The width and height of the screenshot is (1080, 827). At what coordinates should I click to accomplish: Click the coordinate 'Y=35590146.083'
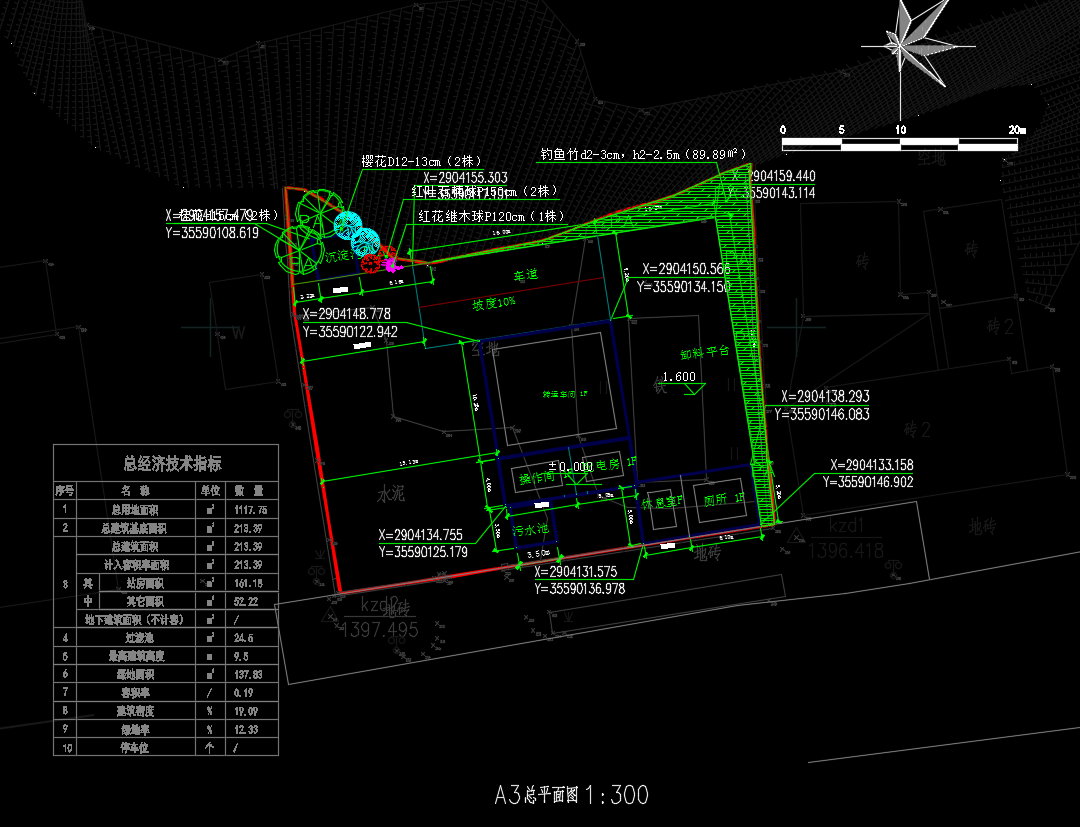[822, 415]
